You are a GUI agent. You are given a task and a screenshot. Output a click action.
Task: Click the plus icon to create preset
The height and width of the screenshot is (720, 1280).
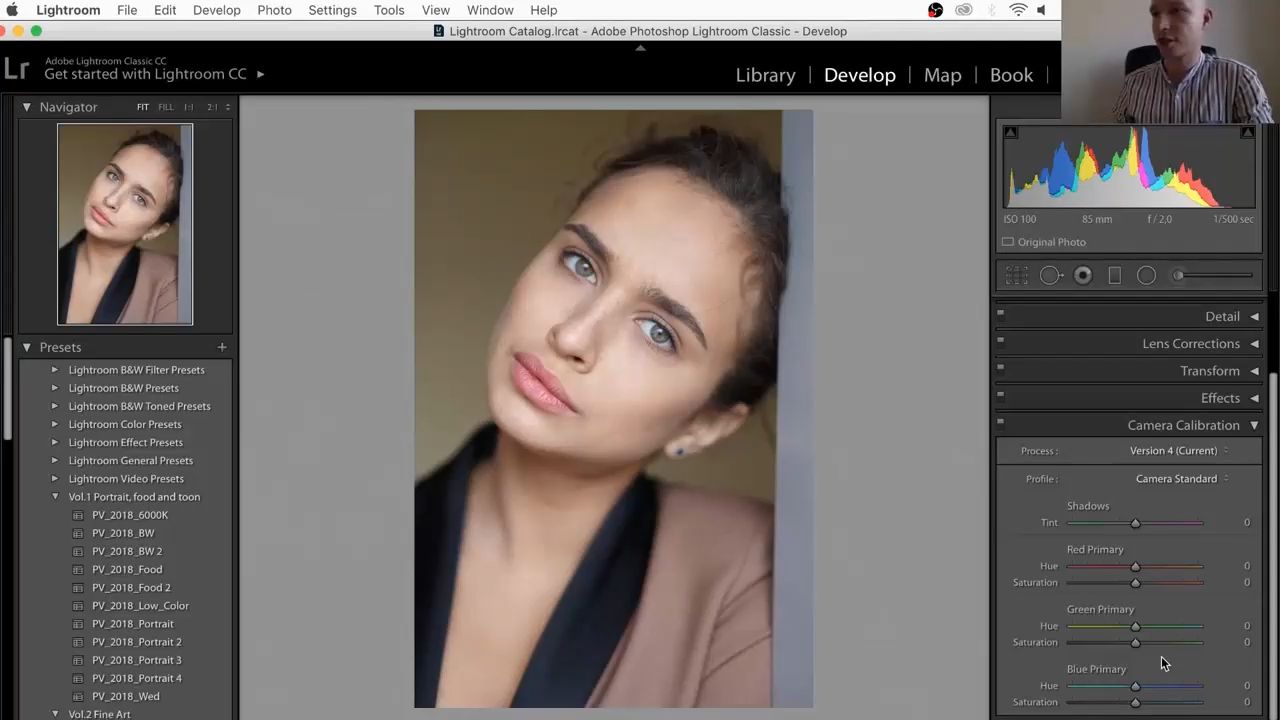tap(222, 347)
